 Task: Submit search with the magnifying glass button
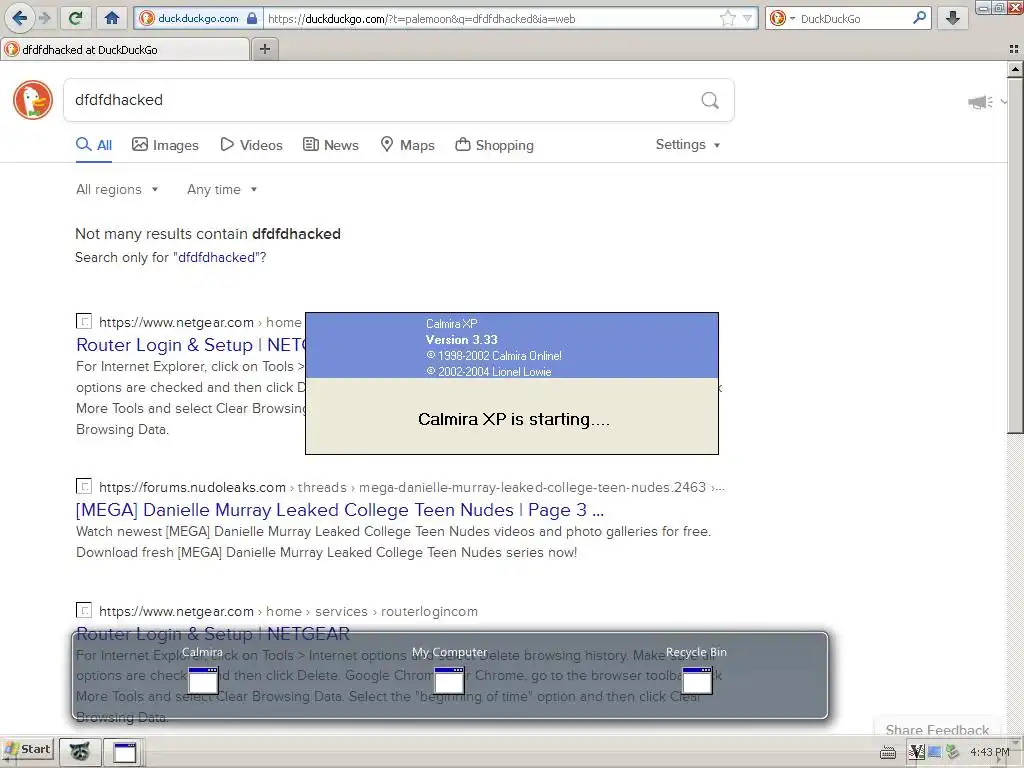click(710, 100)
